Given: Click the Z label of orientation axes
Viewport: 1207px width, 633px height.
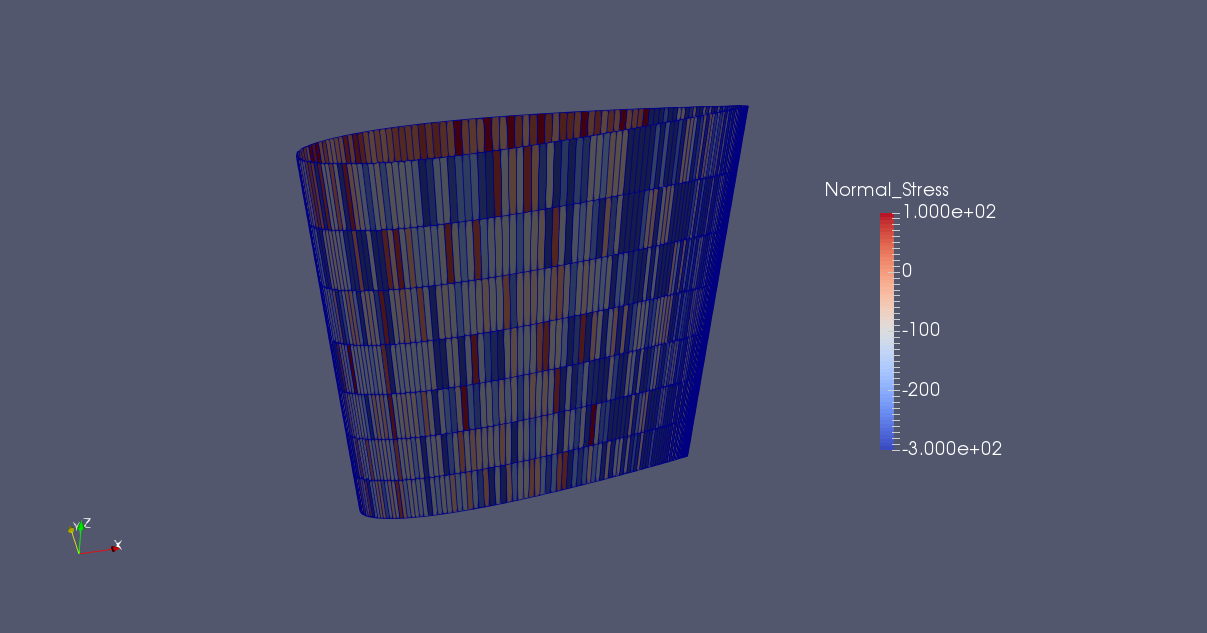Looking at the screenshot, I should pos(88,522).
